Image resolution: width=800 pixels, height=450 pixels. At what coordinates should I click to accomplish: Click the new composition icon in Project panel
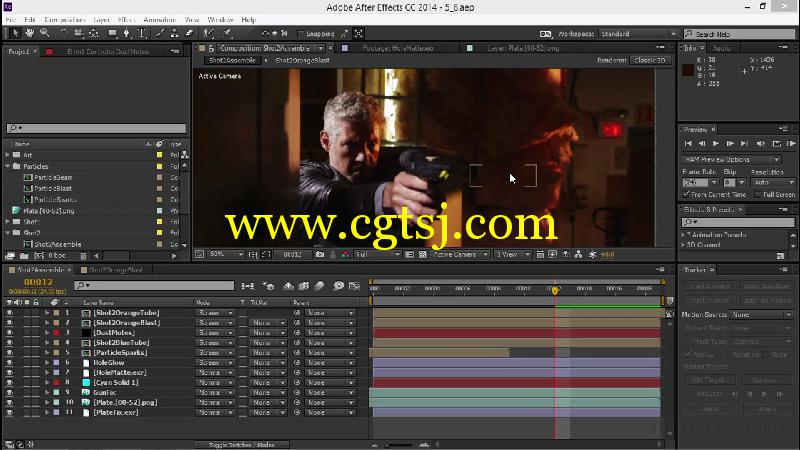coord(39,256)
